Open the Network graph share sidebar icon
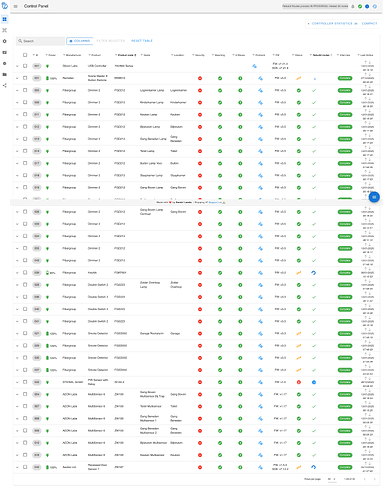The height and width of the screenshot is (500, 383). [x=4, y=85]
